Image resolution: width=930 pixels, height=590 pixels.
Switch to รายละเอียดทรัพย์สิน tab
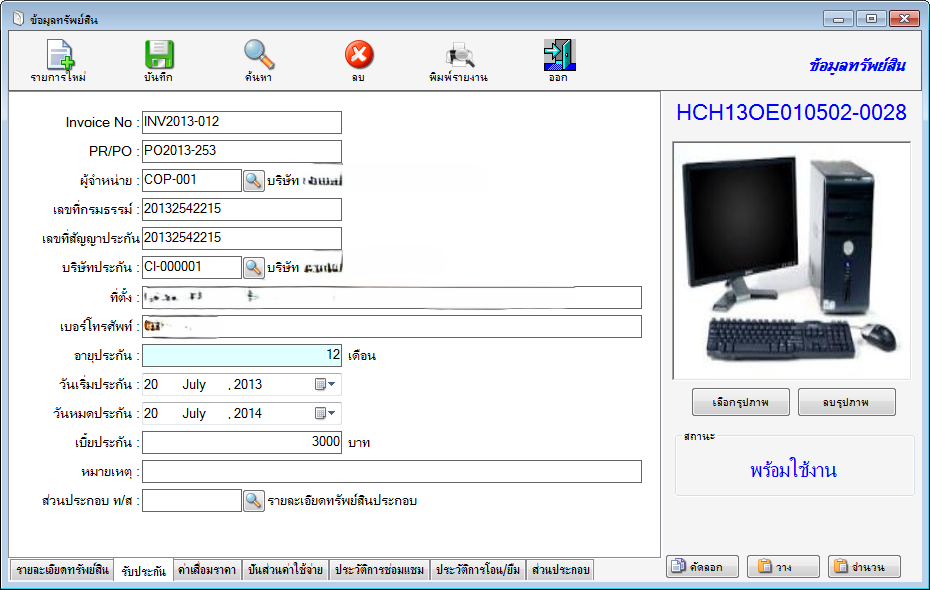point(62,570)
